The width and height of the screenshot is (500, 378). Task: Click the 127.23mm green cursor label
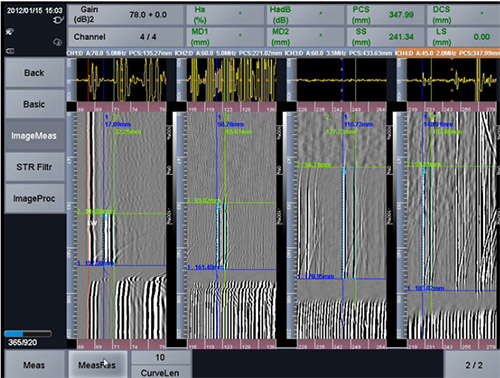tap(341, 132)
